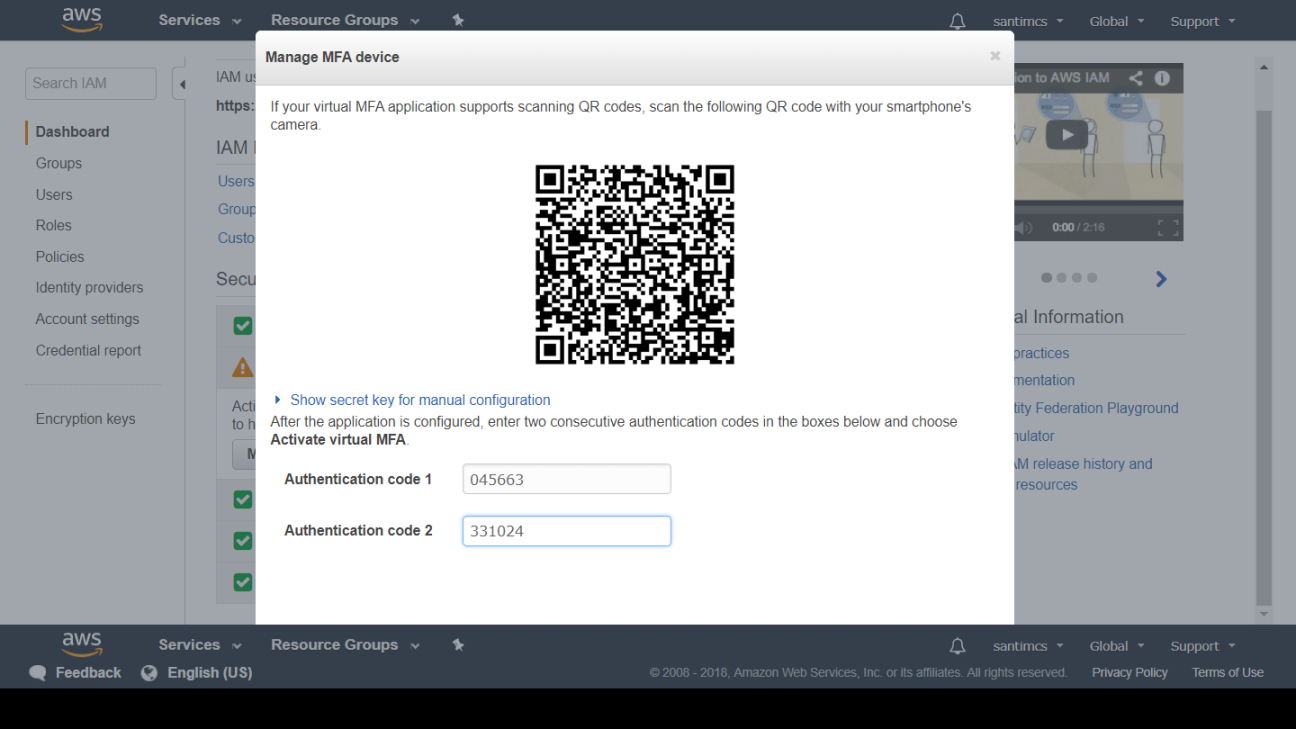Open Credential report in sidebar
This screenshot has height=729, width=1296.
pyautogui.click(x=88, y=351)
